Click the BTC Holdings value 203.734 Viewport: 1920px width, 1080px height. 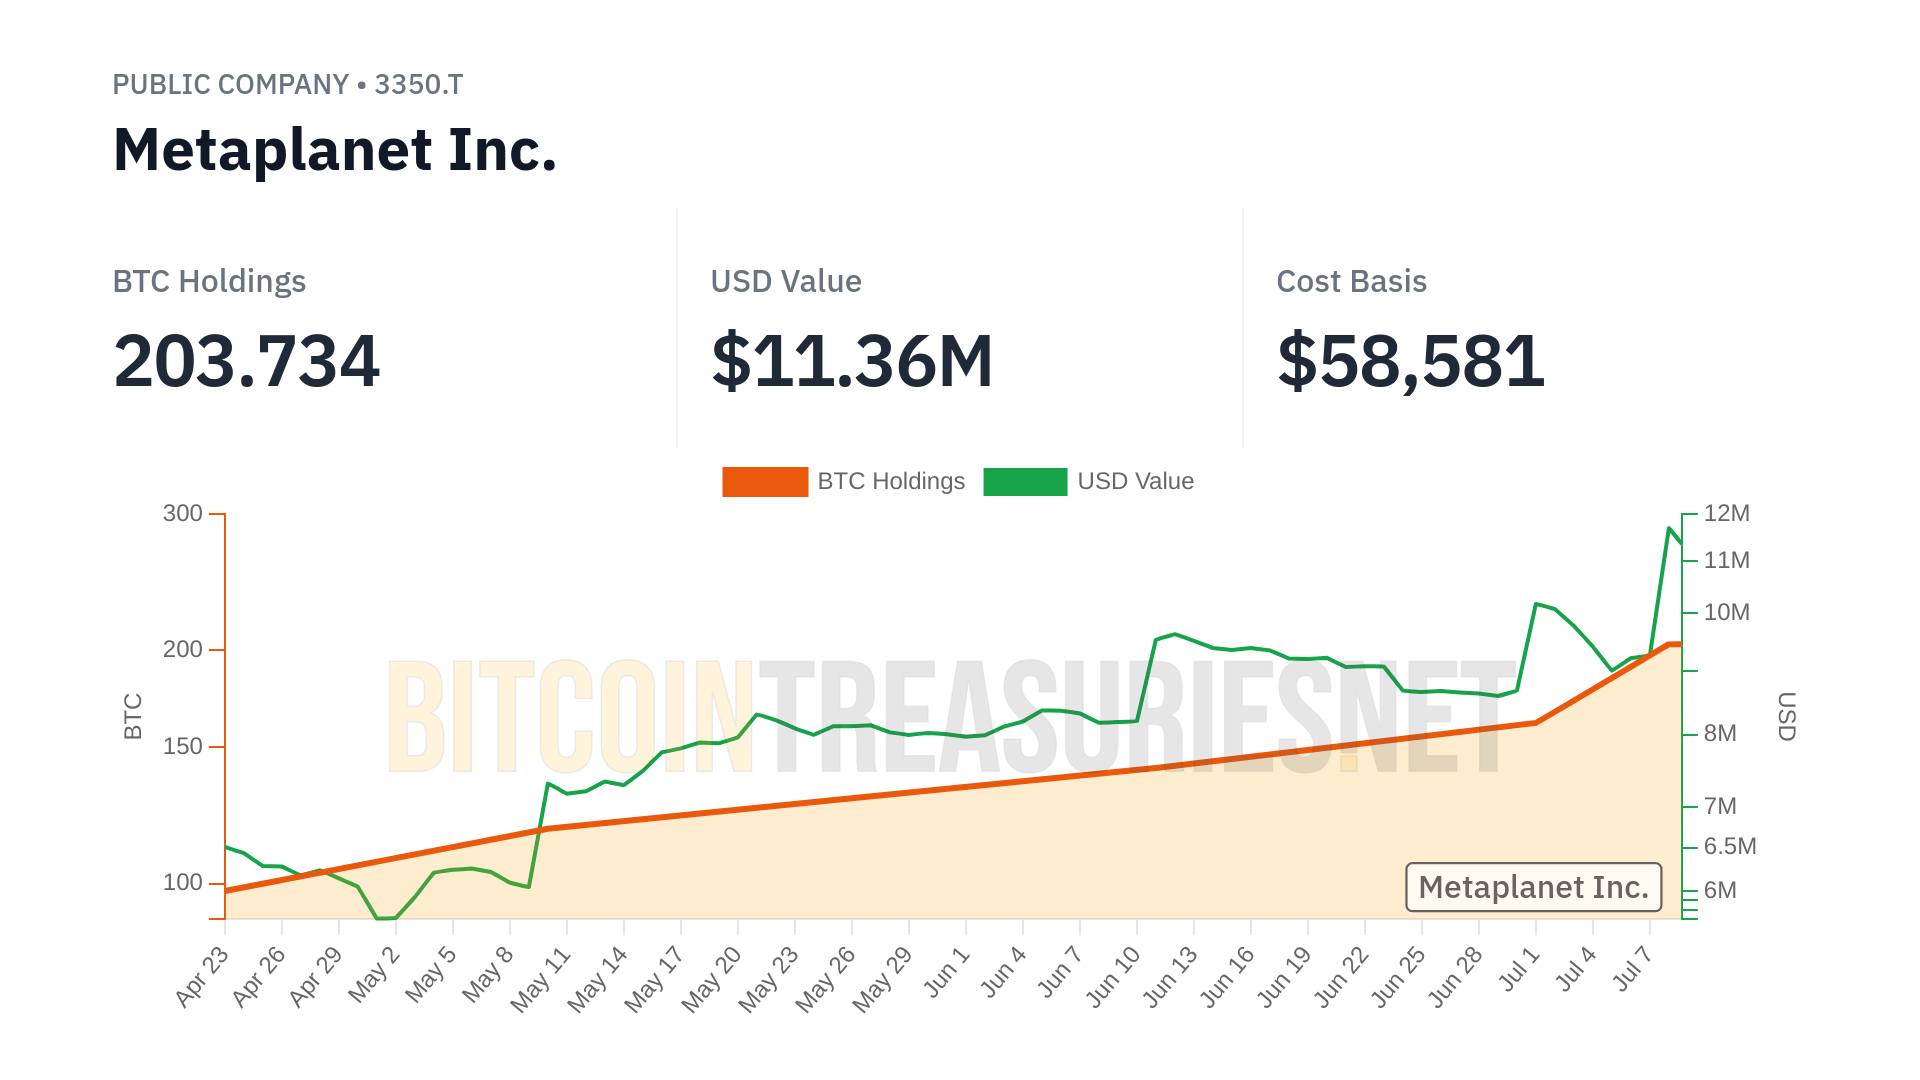coord(246,361)
